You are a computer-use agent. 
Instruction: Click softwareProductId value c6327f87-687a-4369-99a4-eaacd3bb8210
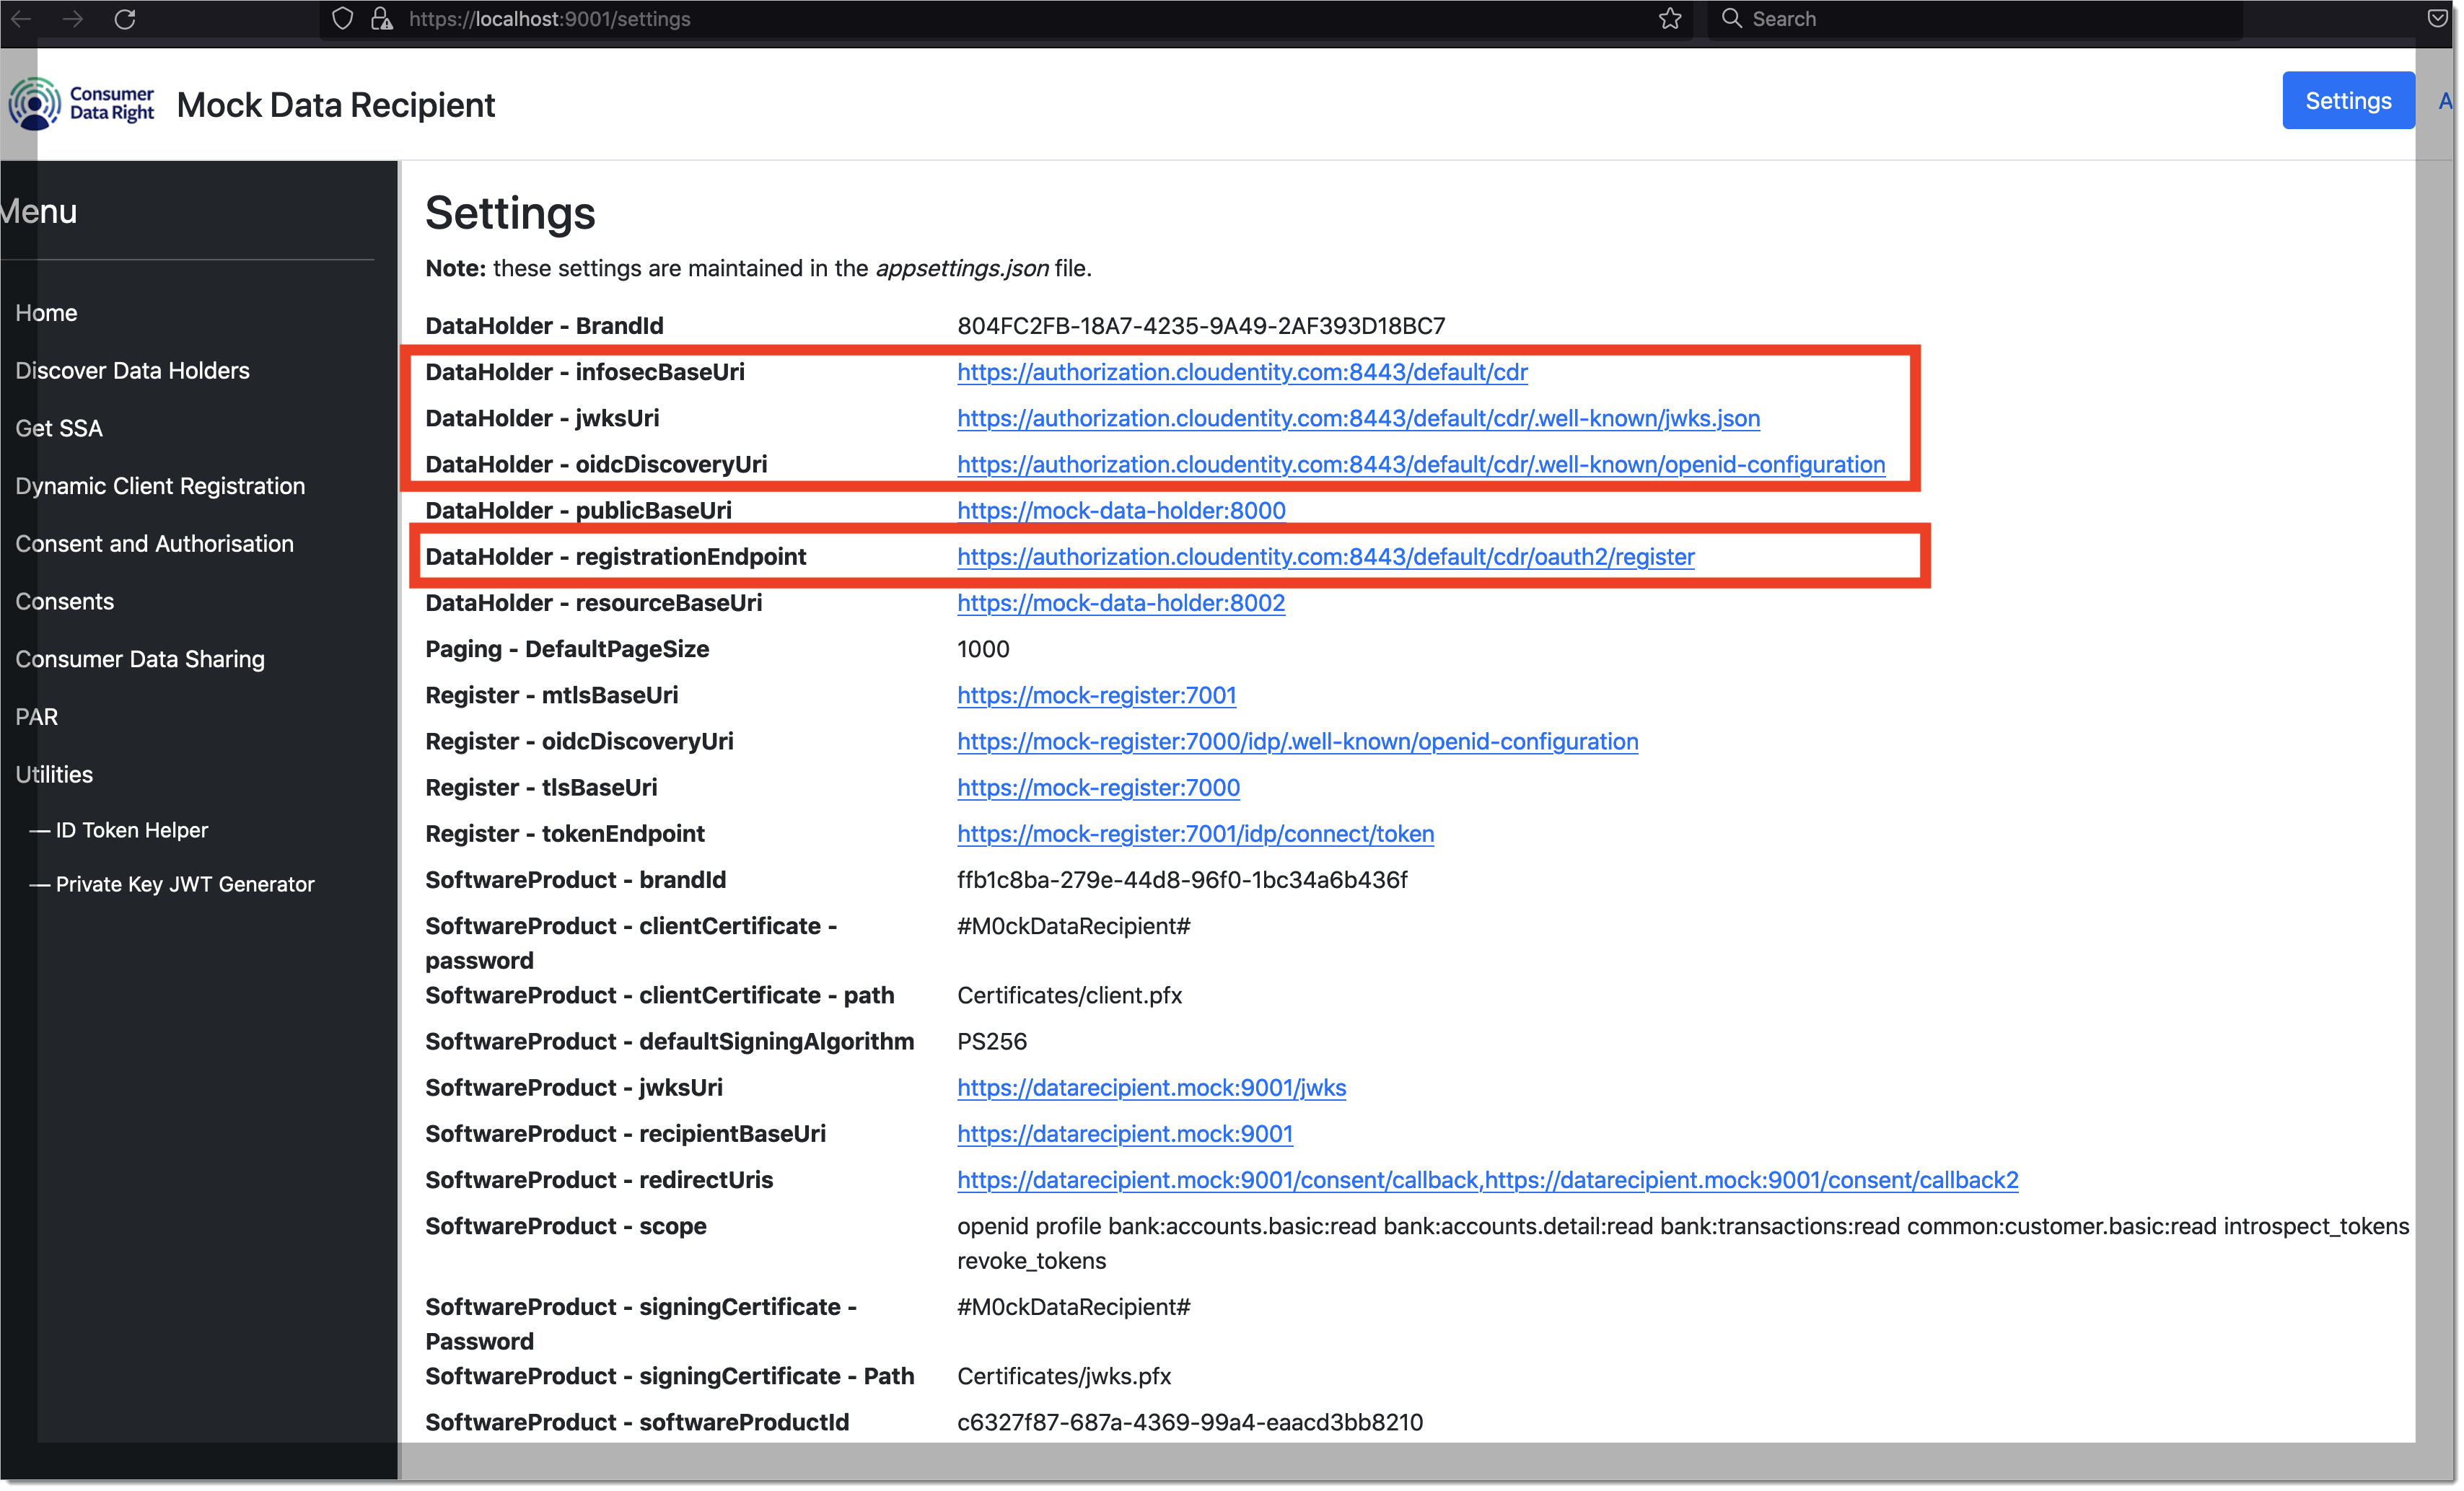tap(1190, 1423)
